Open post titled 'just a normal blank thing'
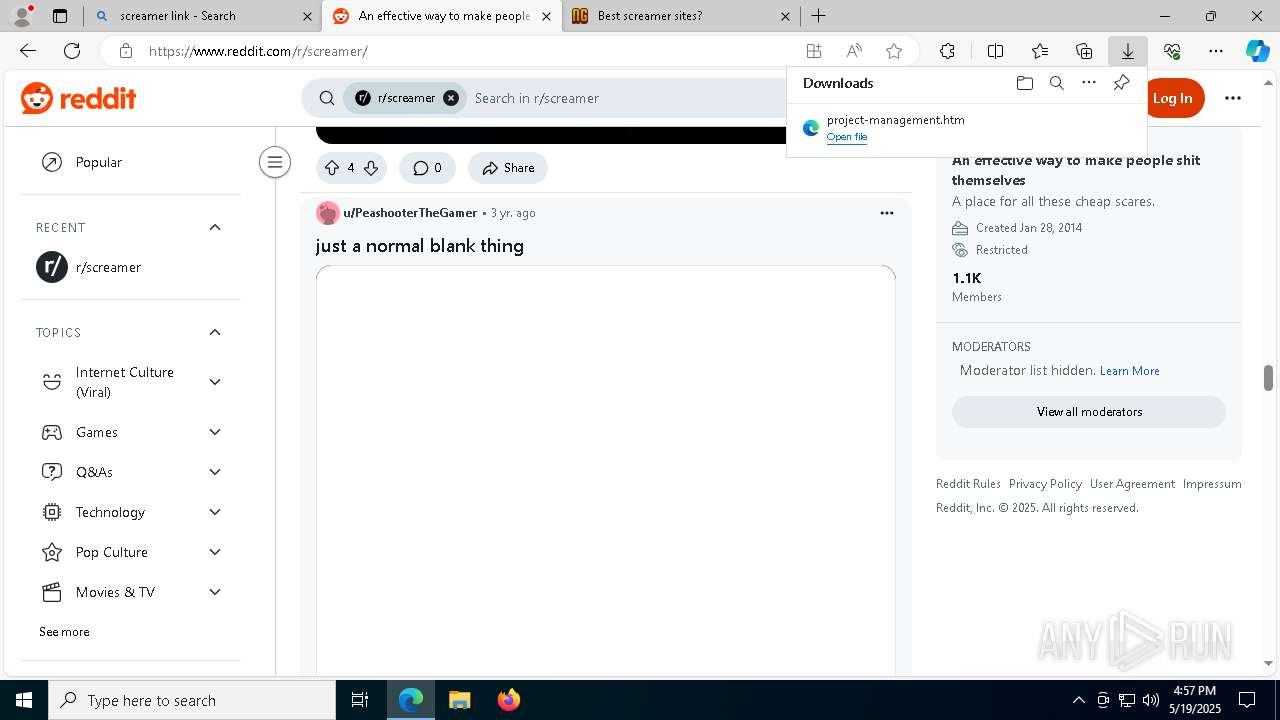 point(420,246)
